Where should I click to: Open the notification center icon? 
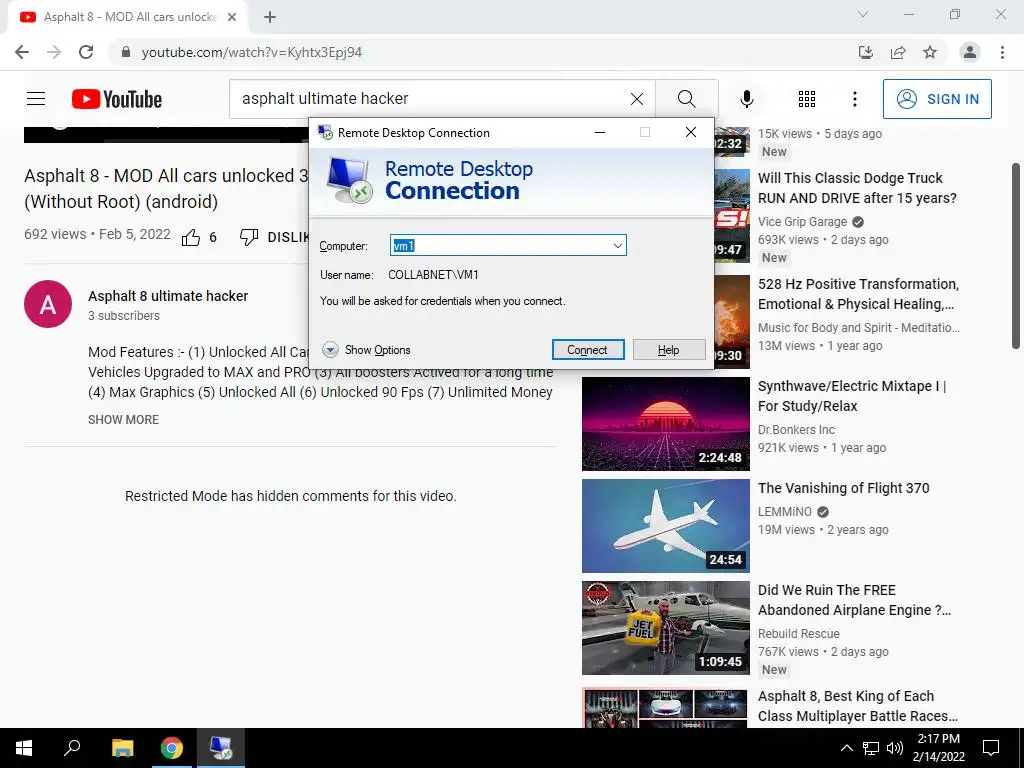click(x=991, y=748)
